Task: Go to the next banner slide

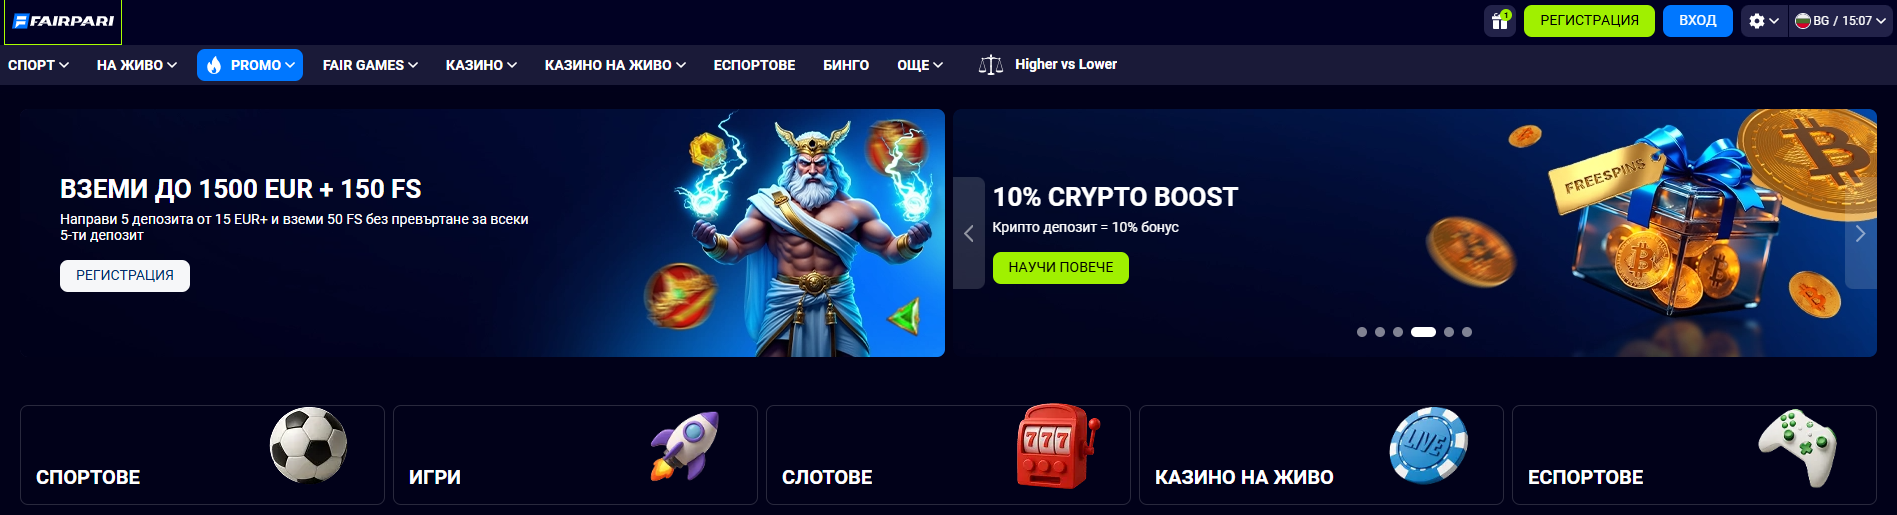Action: 1860,233
